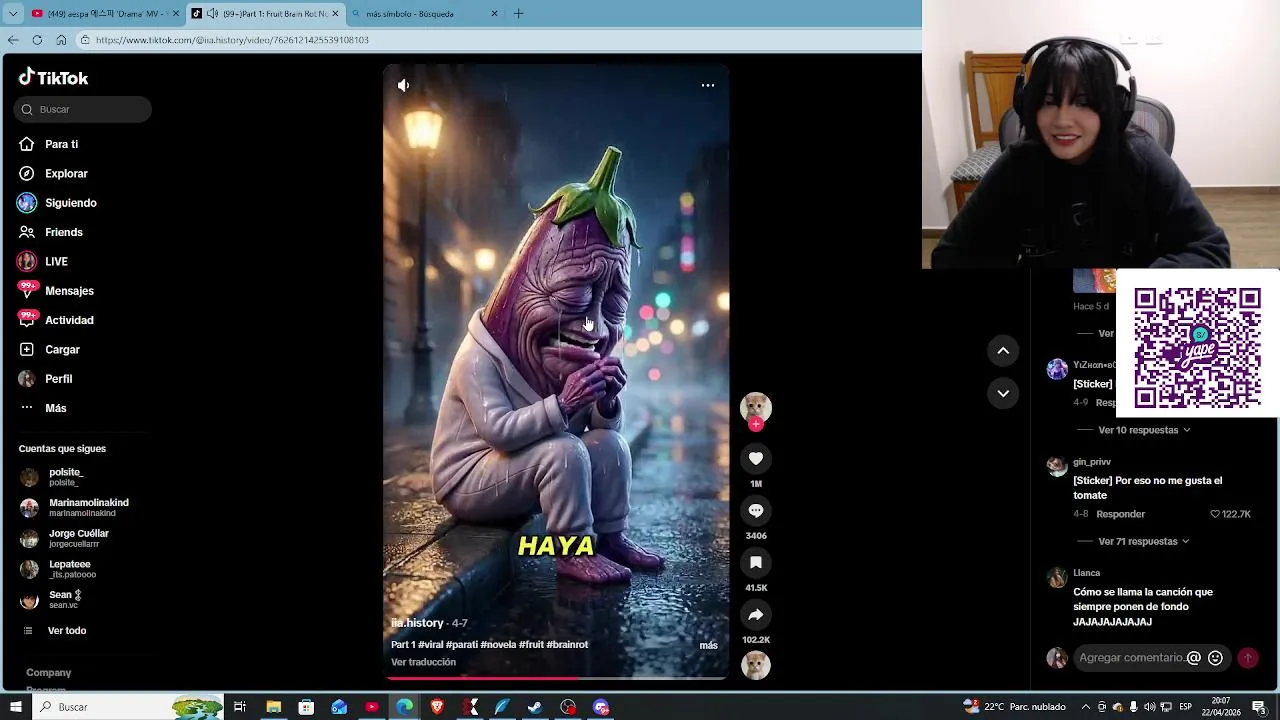Like gin_privv's comment with 122.7K heart
1280x720 pixels.
tap(1230, 514)
